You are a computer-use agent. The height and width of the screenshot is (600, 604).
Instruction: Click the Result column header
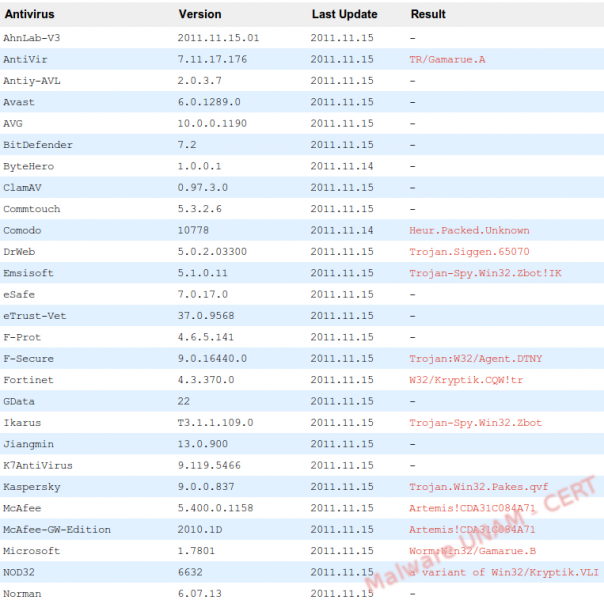428,14
